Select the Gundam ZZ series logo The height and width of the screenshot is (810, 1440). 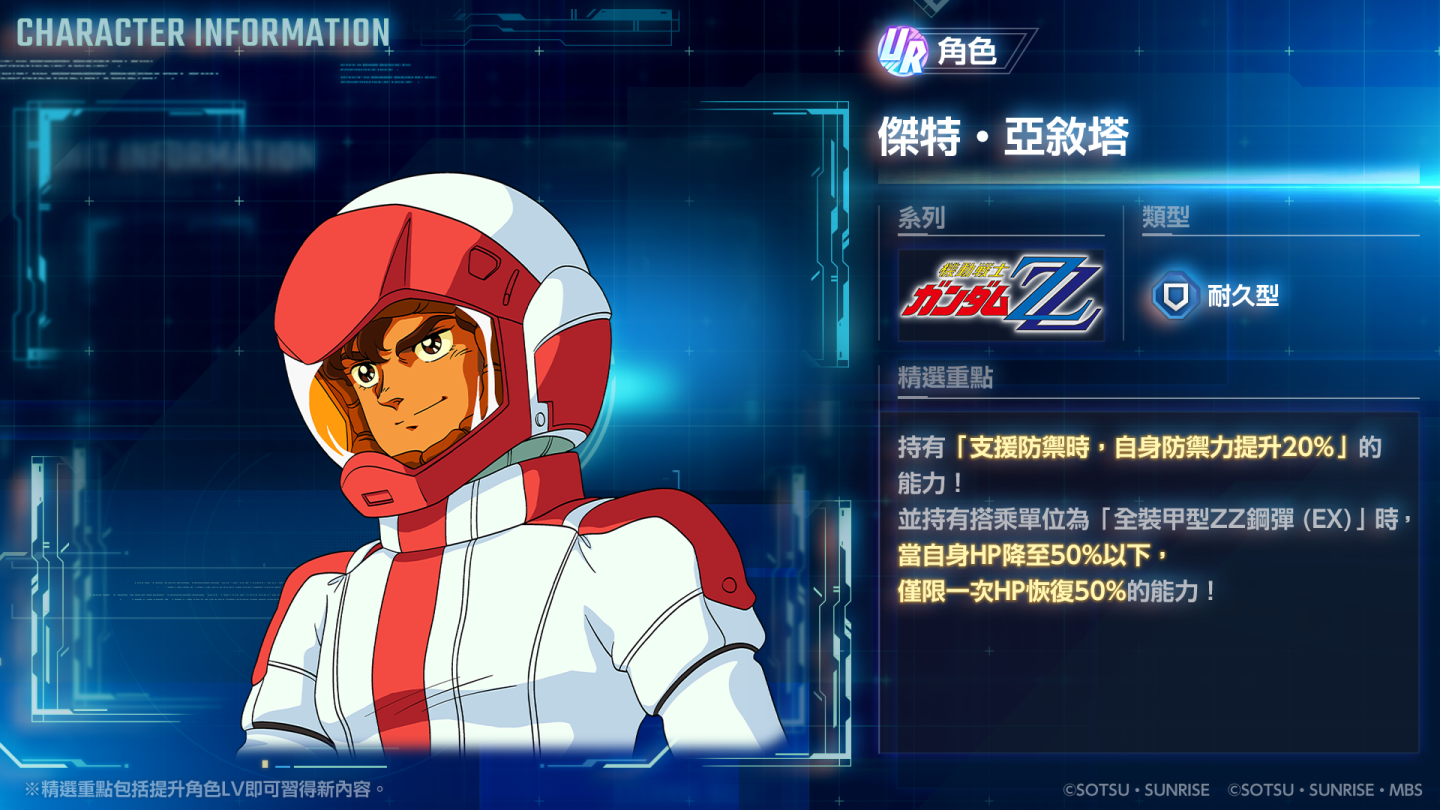[1001, 295]
